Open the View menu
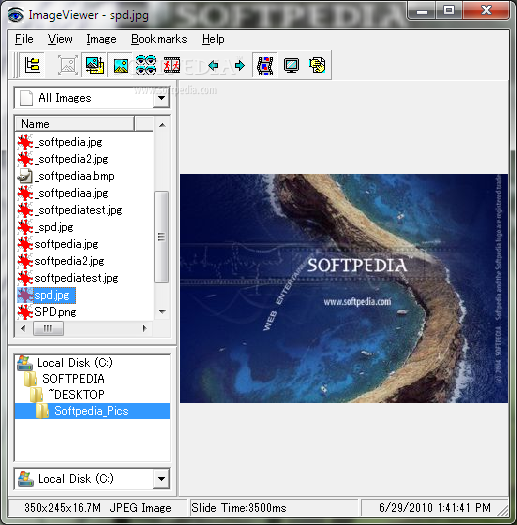The height and width of the screenshot is (525, 517). tap(60, 39)
